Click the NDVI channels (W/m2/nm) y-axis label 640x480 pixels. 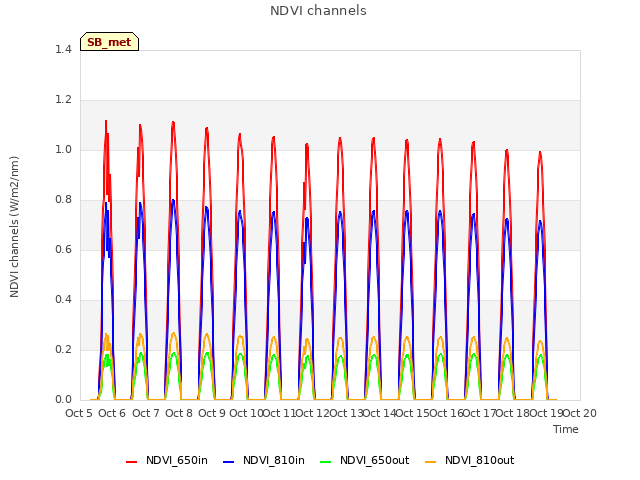pos(14,227)
